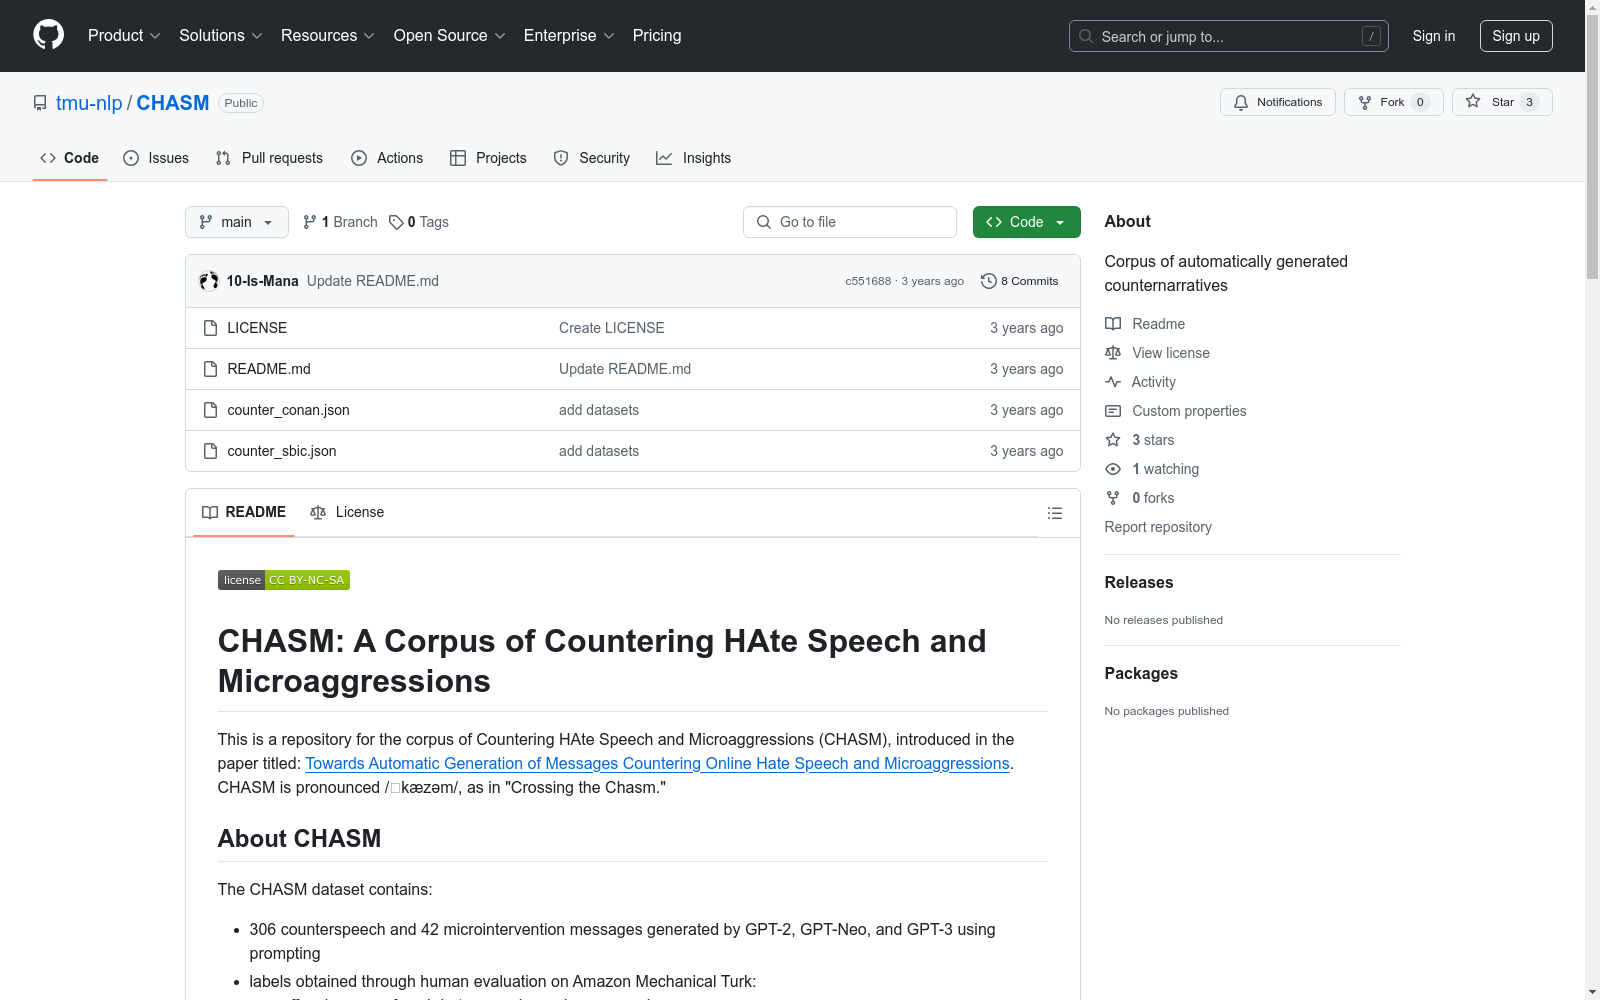Viewport: 1600px width, 1000px height.
Task: Select the Code repository tab
Action: pos(70,158)
